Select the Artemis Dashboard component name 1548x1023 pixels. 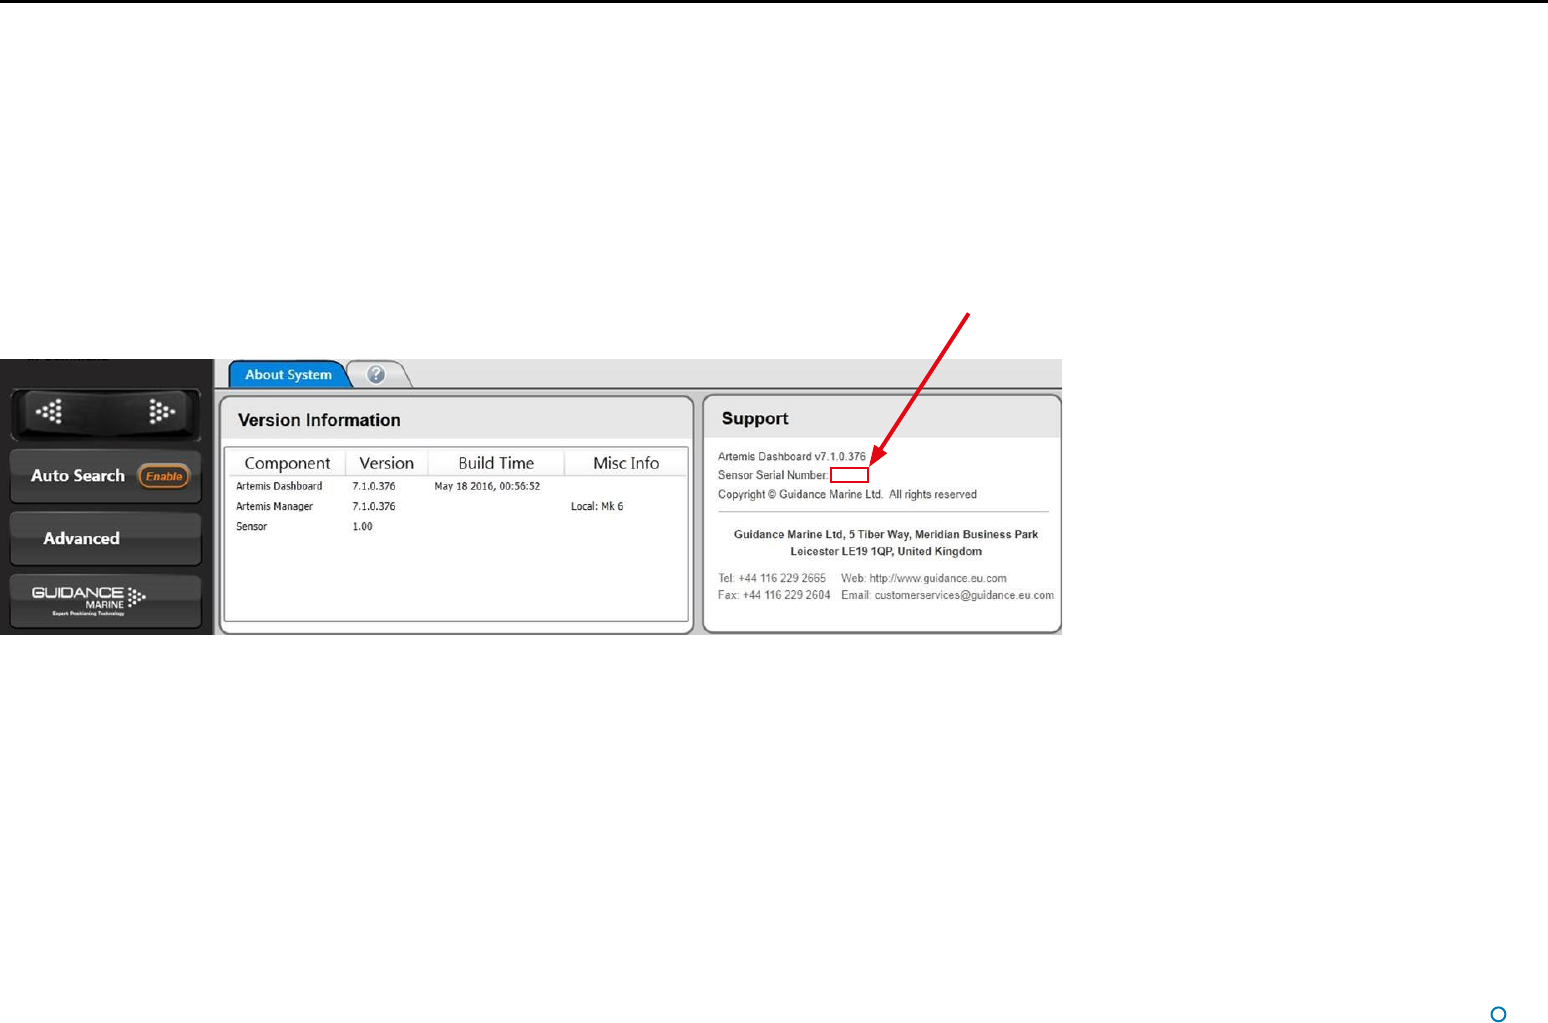coord(279,486)
